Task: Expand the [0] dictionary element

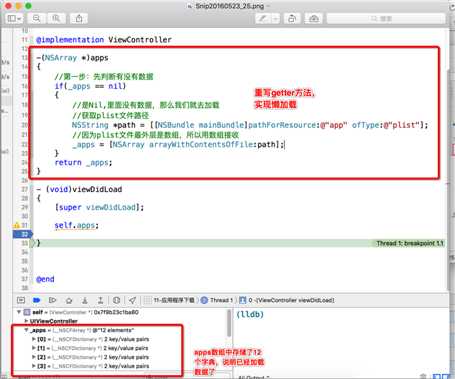Action: click(34, 339)
